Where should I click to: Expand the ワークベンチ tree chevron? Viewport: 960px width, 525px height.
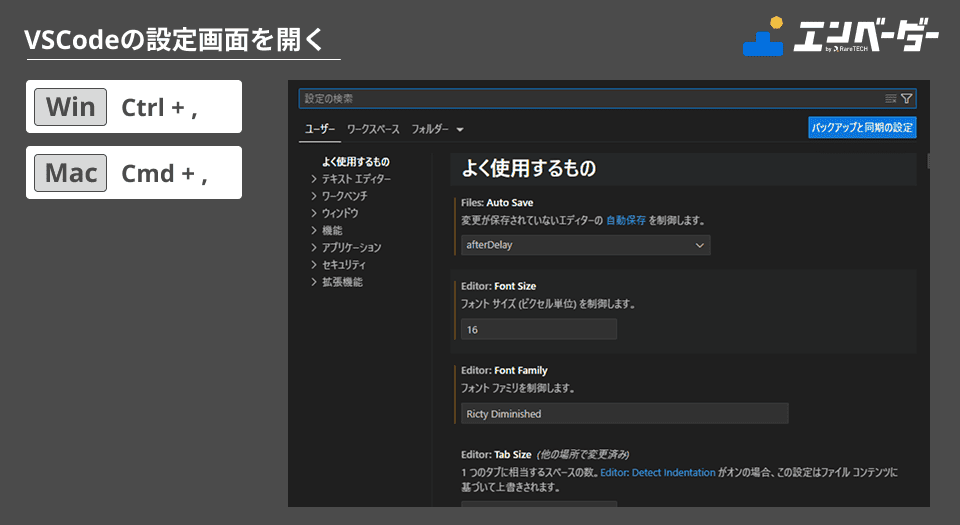[314, 196]
